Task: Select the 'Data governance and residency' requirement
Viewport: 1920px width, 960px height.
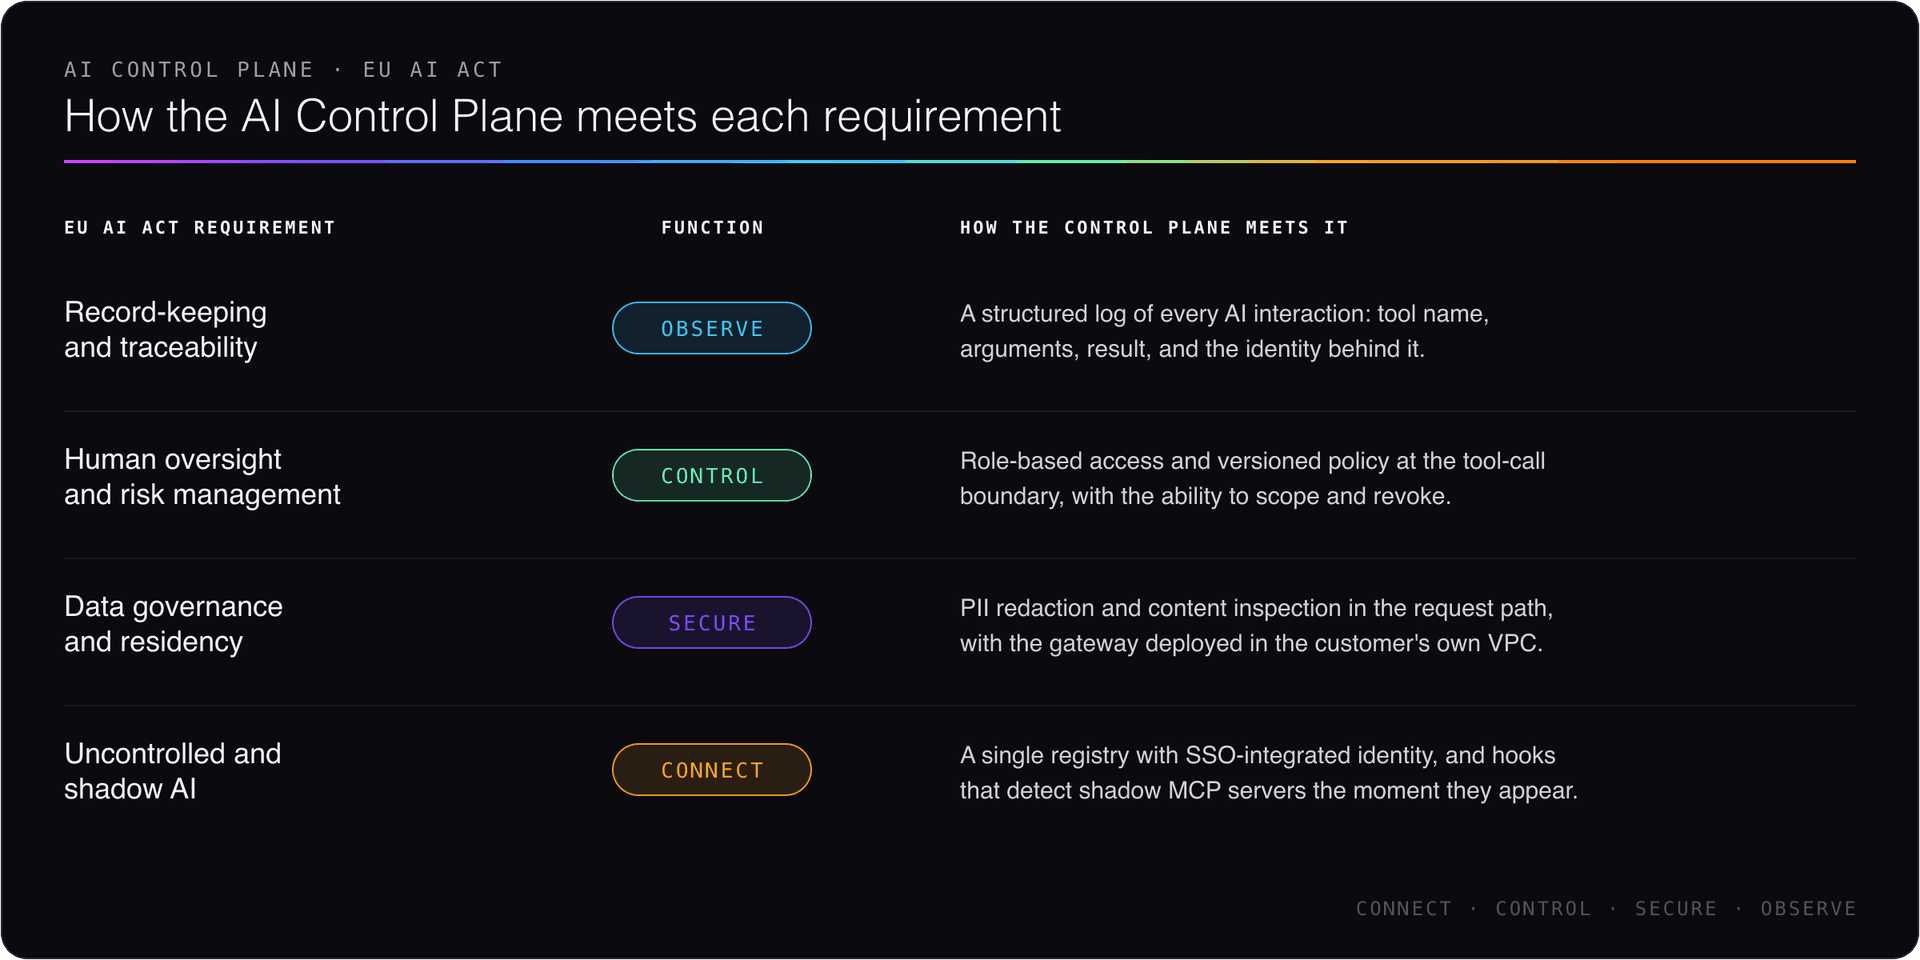Action: (x=173, y=623)
